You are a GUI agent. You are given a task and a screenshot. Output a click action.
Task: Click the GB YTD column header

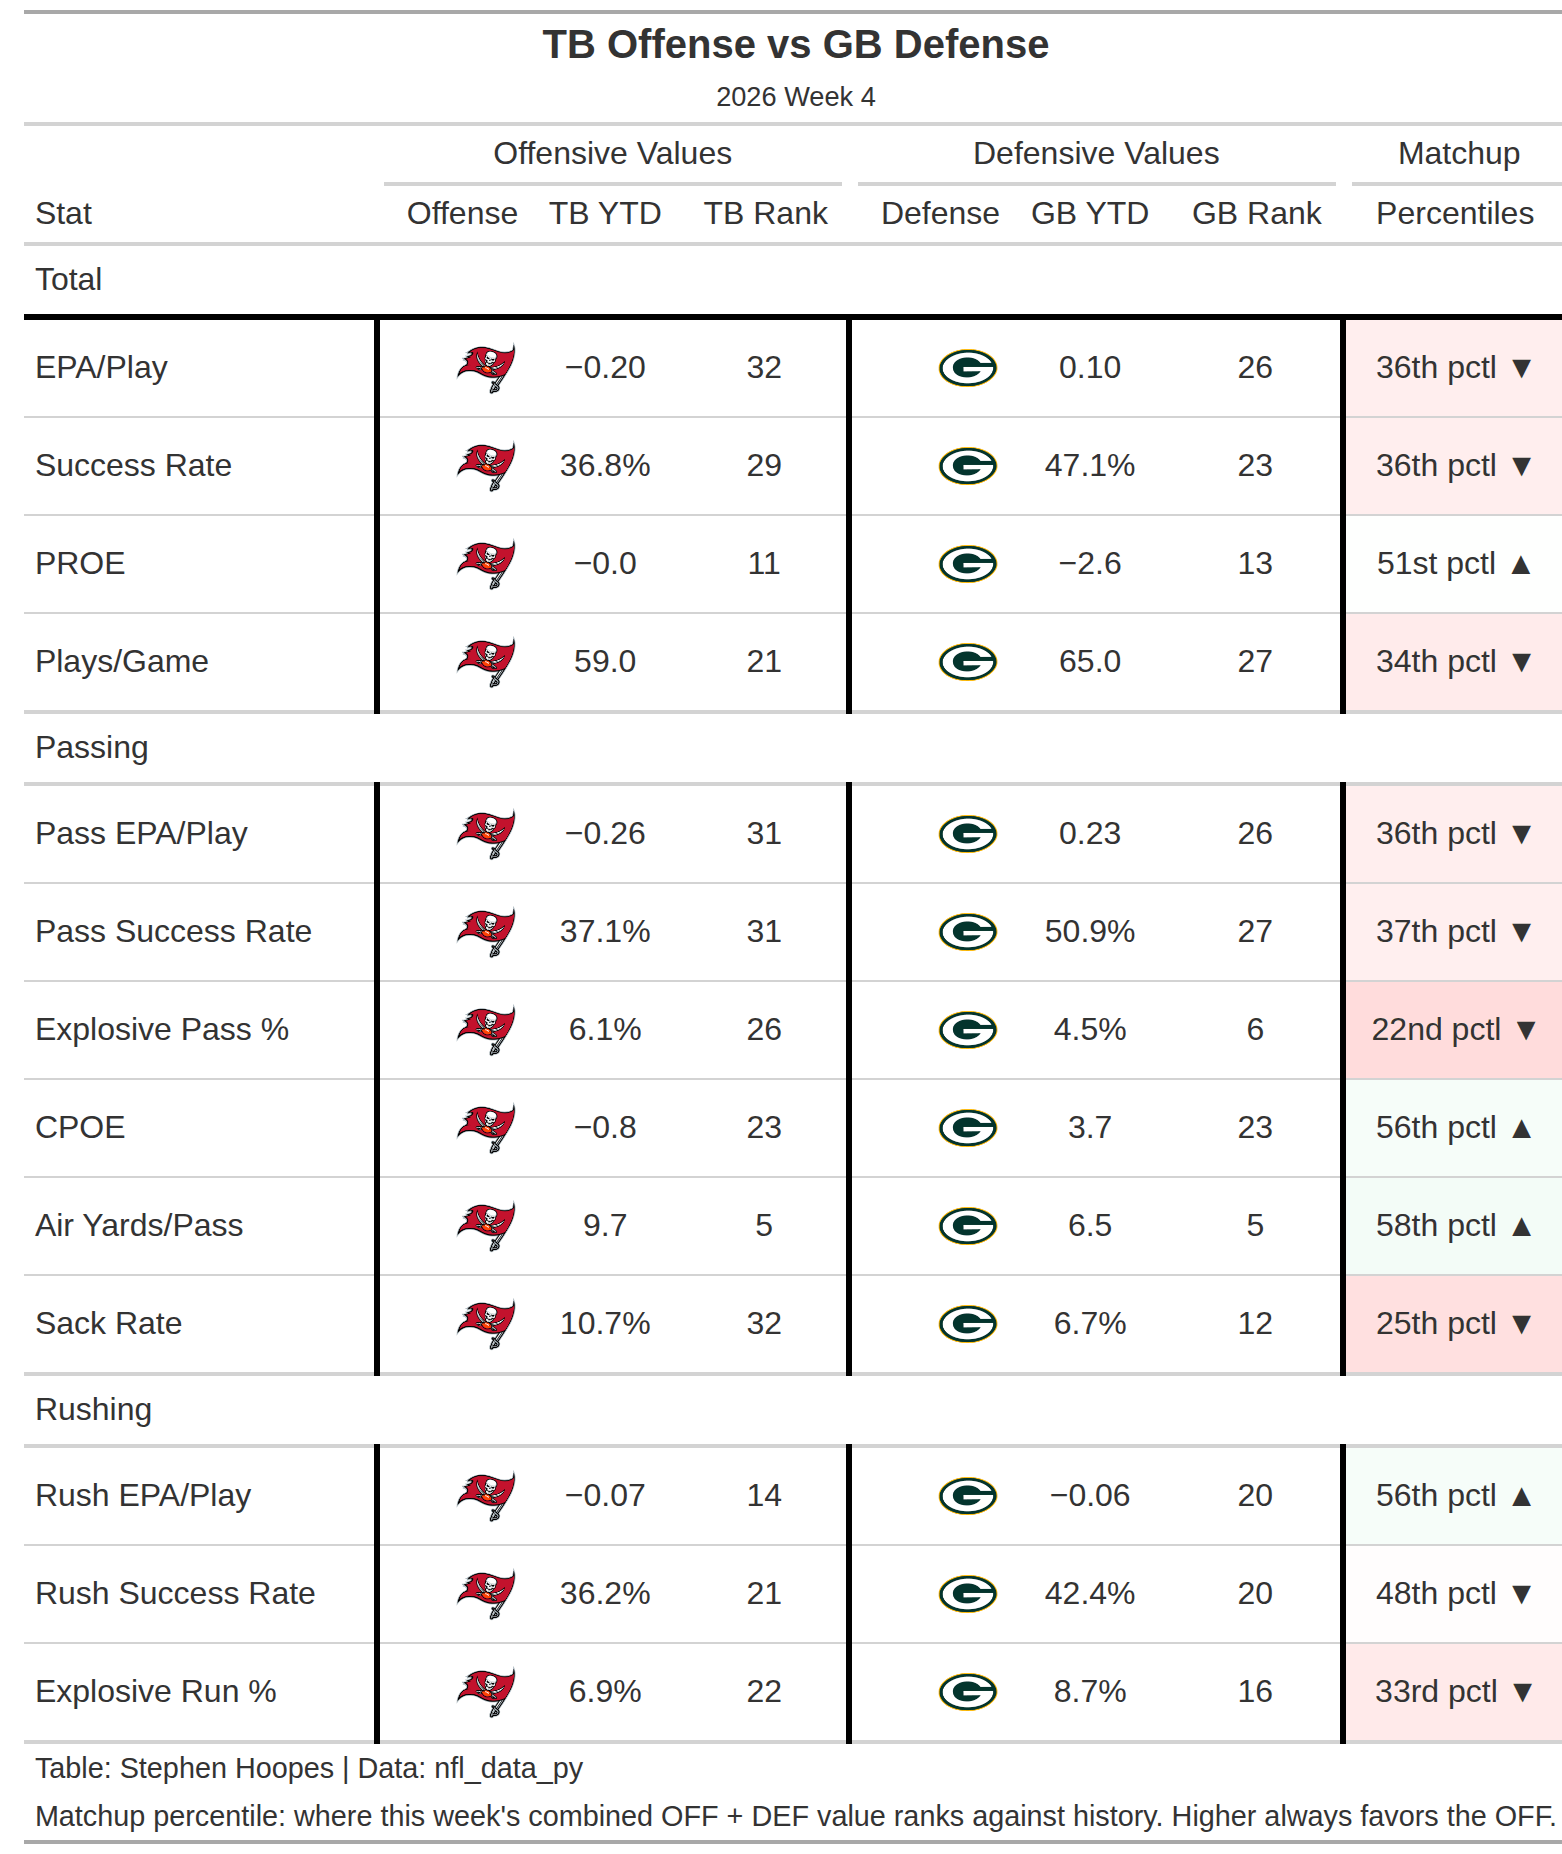1090,213
